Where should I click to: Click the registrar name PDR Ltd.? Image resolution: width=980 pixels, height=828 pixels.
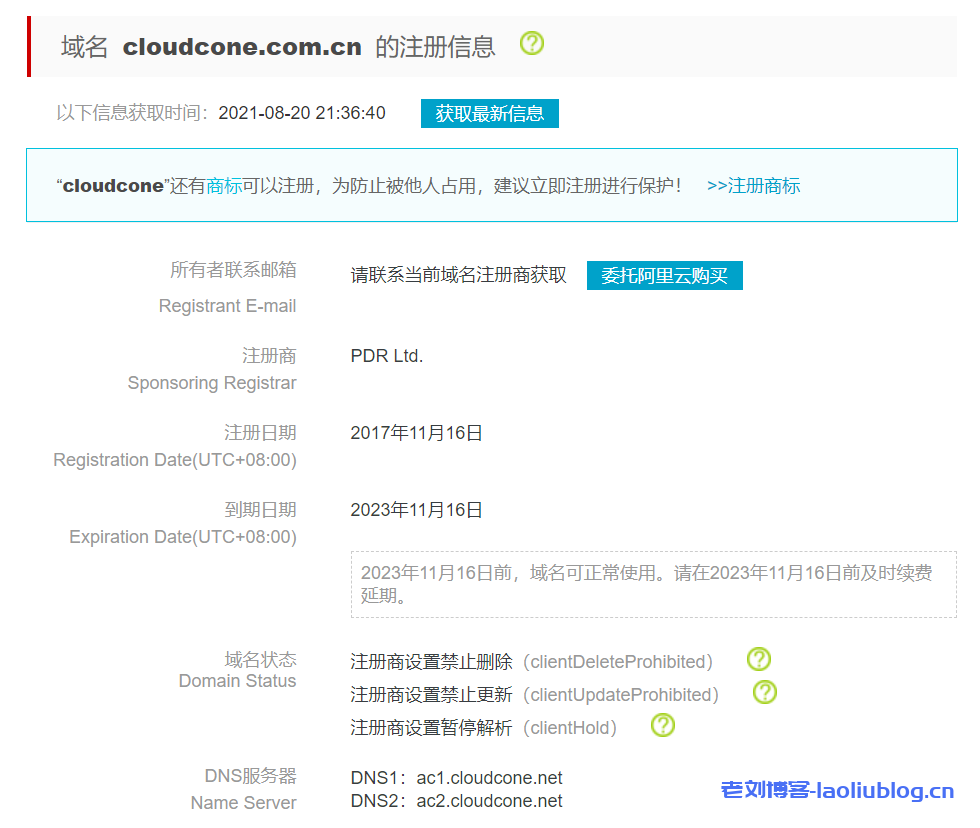[386, 355]
